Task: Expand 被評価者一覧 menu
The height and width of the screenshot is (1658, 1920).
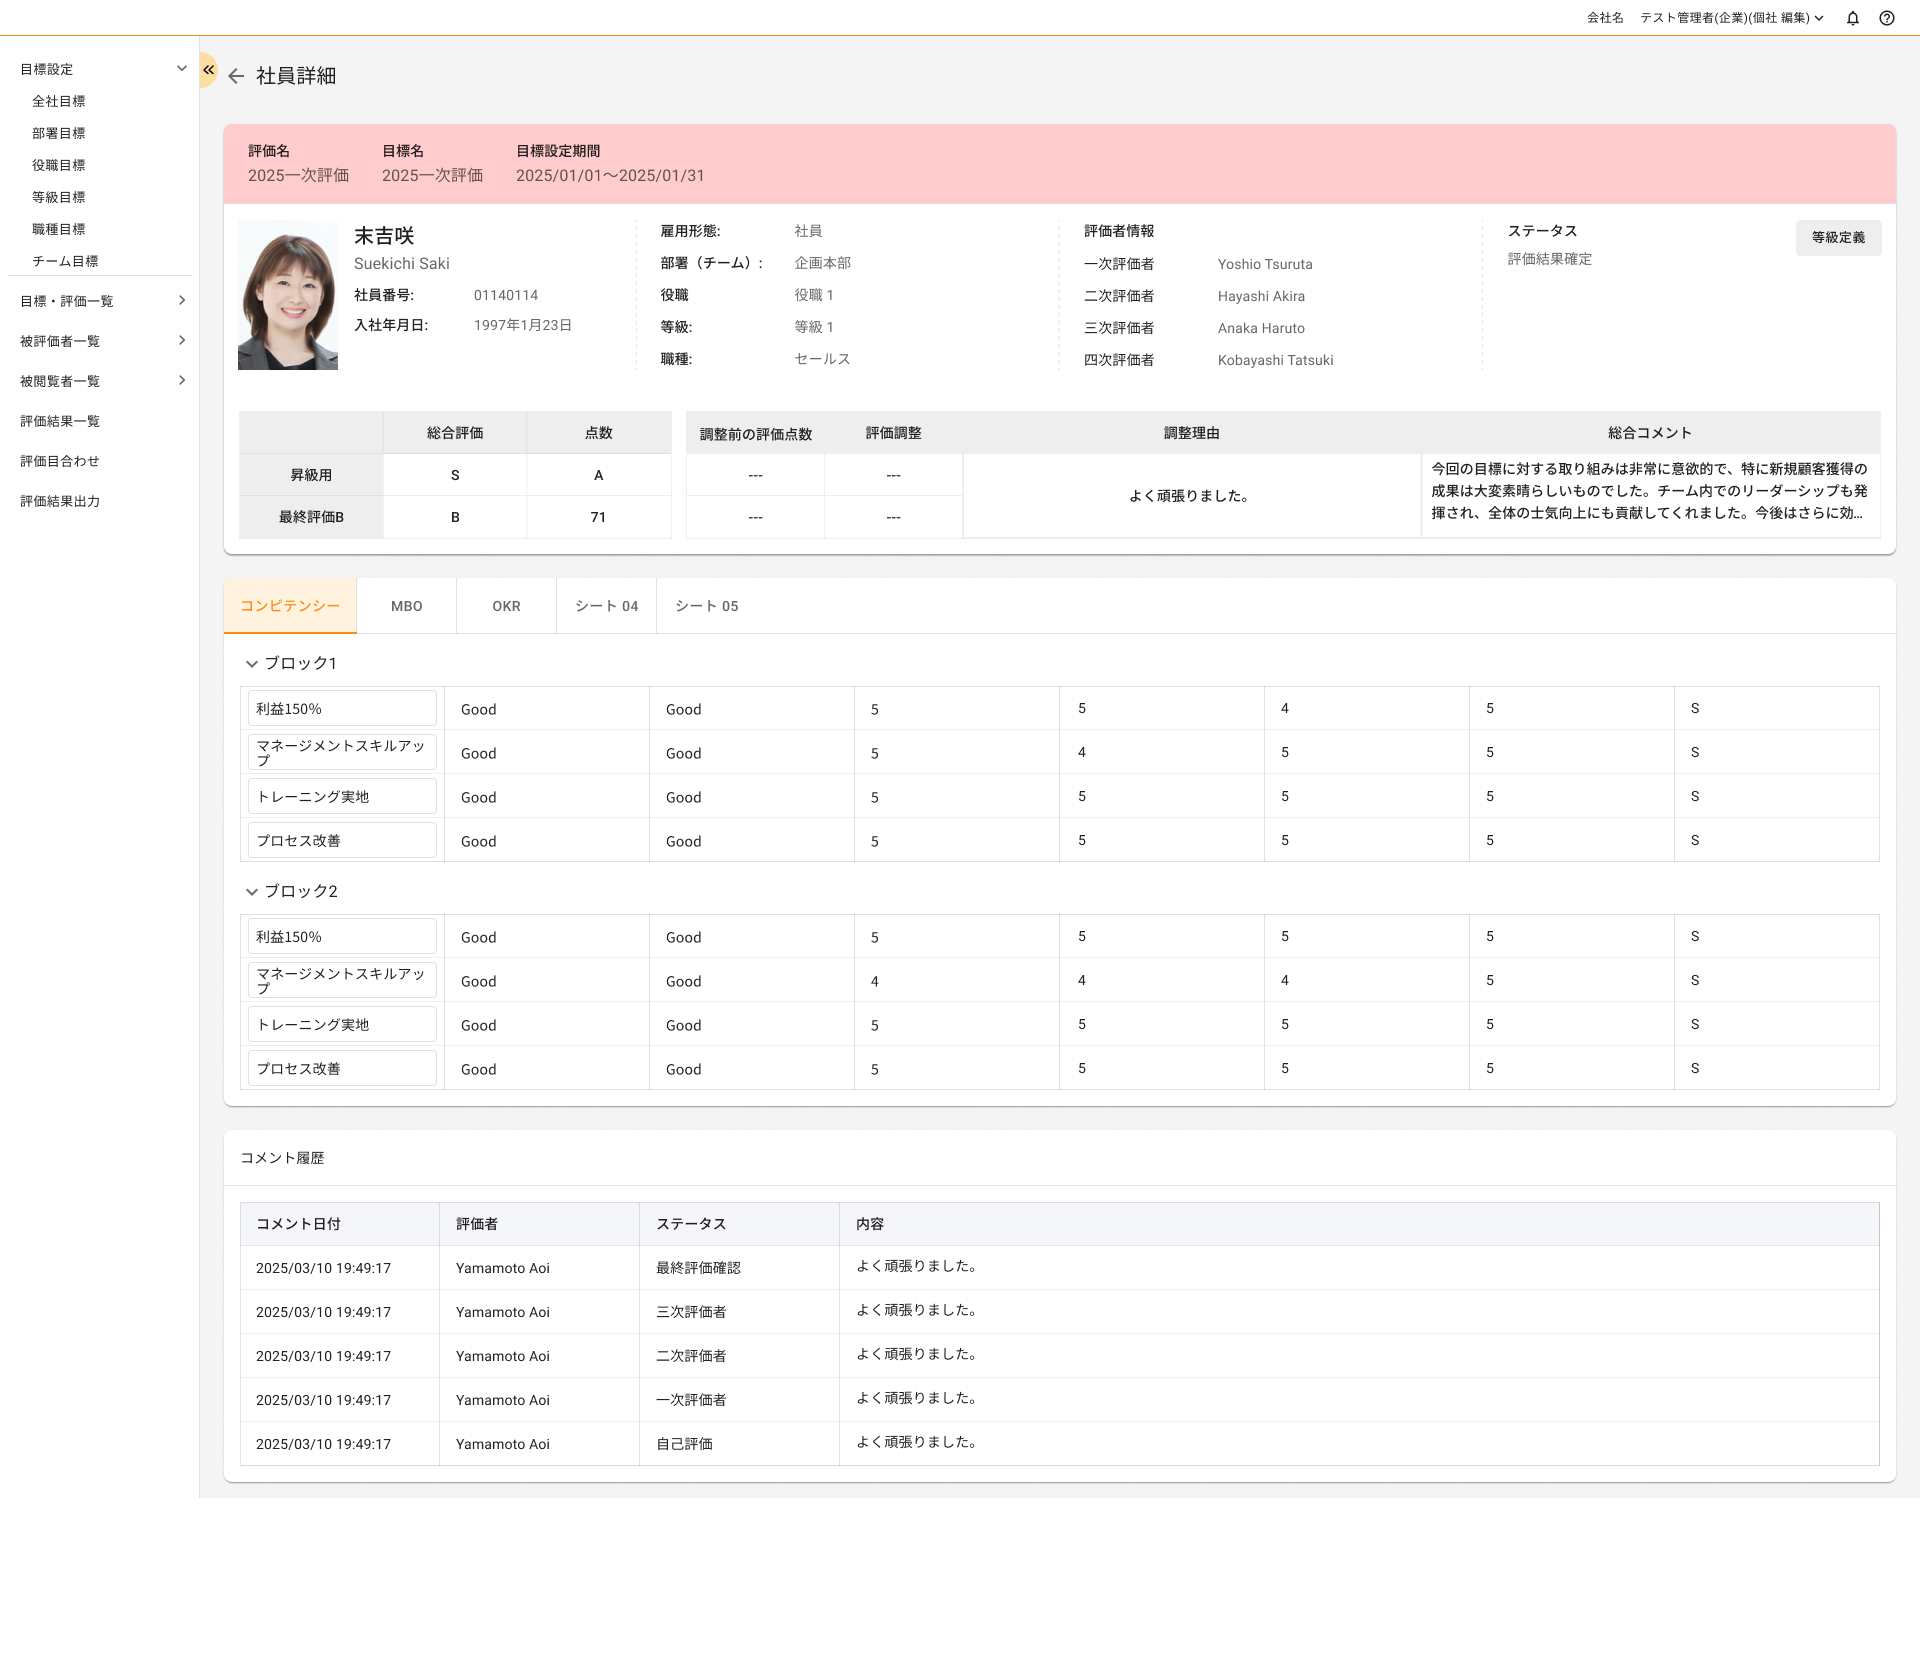Action: [182, 340]
